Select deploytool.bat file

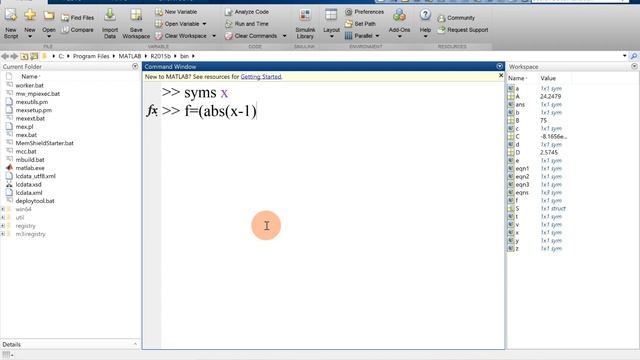35,201
